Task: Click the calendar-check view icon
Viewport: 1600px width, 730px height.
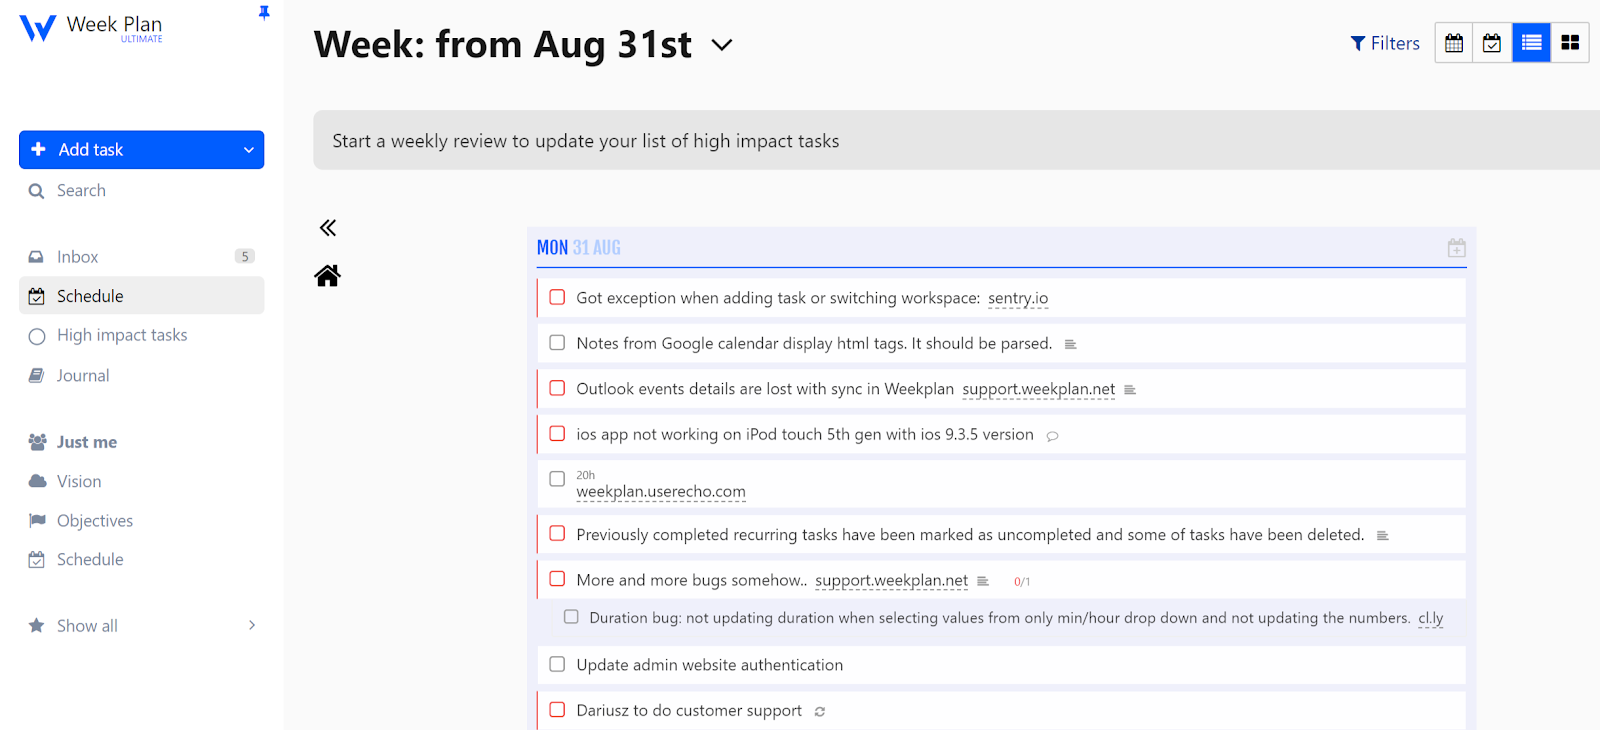Action: 1492,43
